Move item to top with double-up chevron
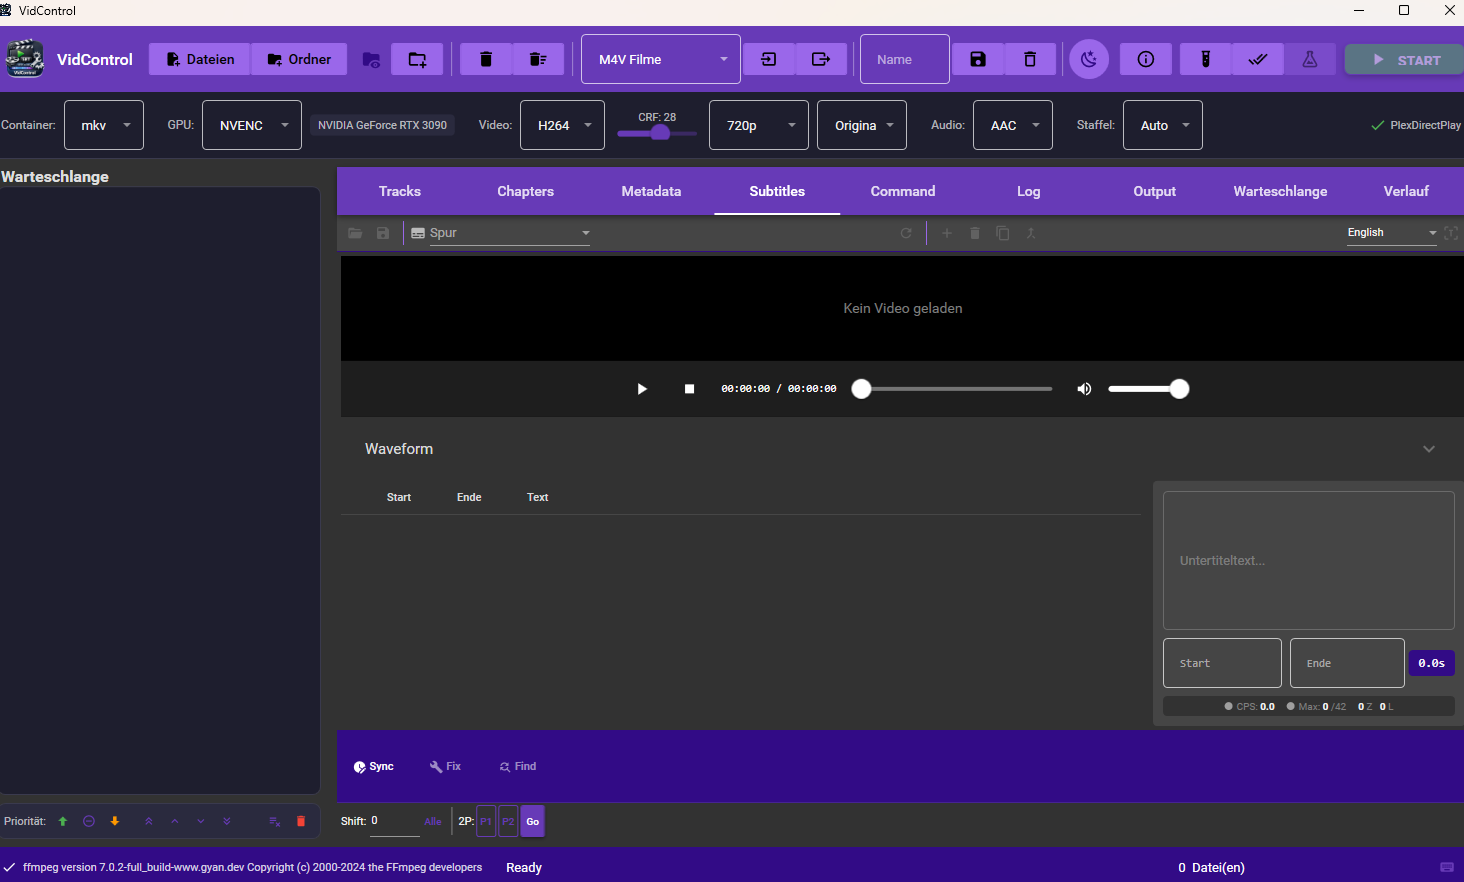Screen dimensions: 1464x882 [149, 822]
